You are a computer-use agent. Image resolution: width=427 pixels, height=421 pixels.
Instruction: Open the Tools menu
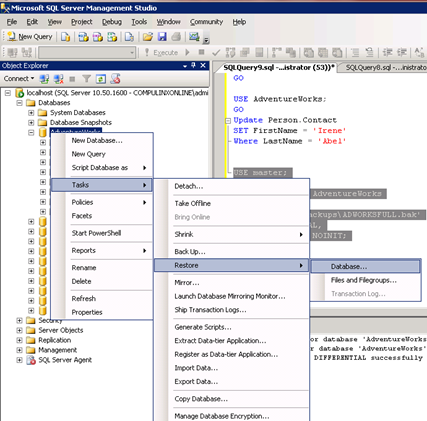pyautogui.click(x=139, y=22)
